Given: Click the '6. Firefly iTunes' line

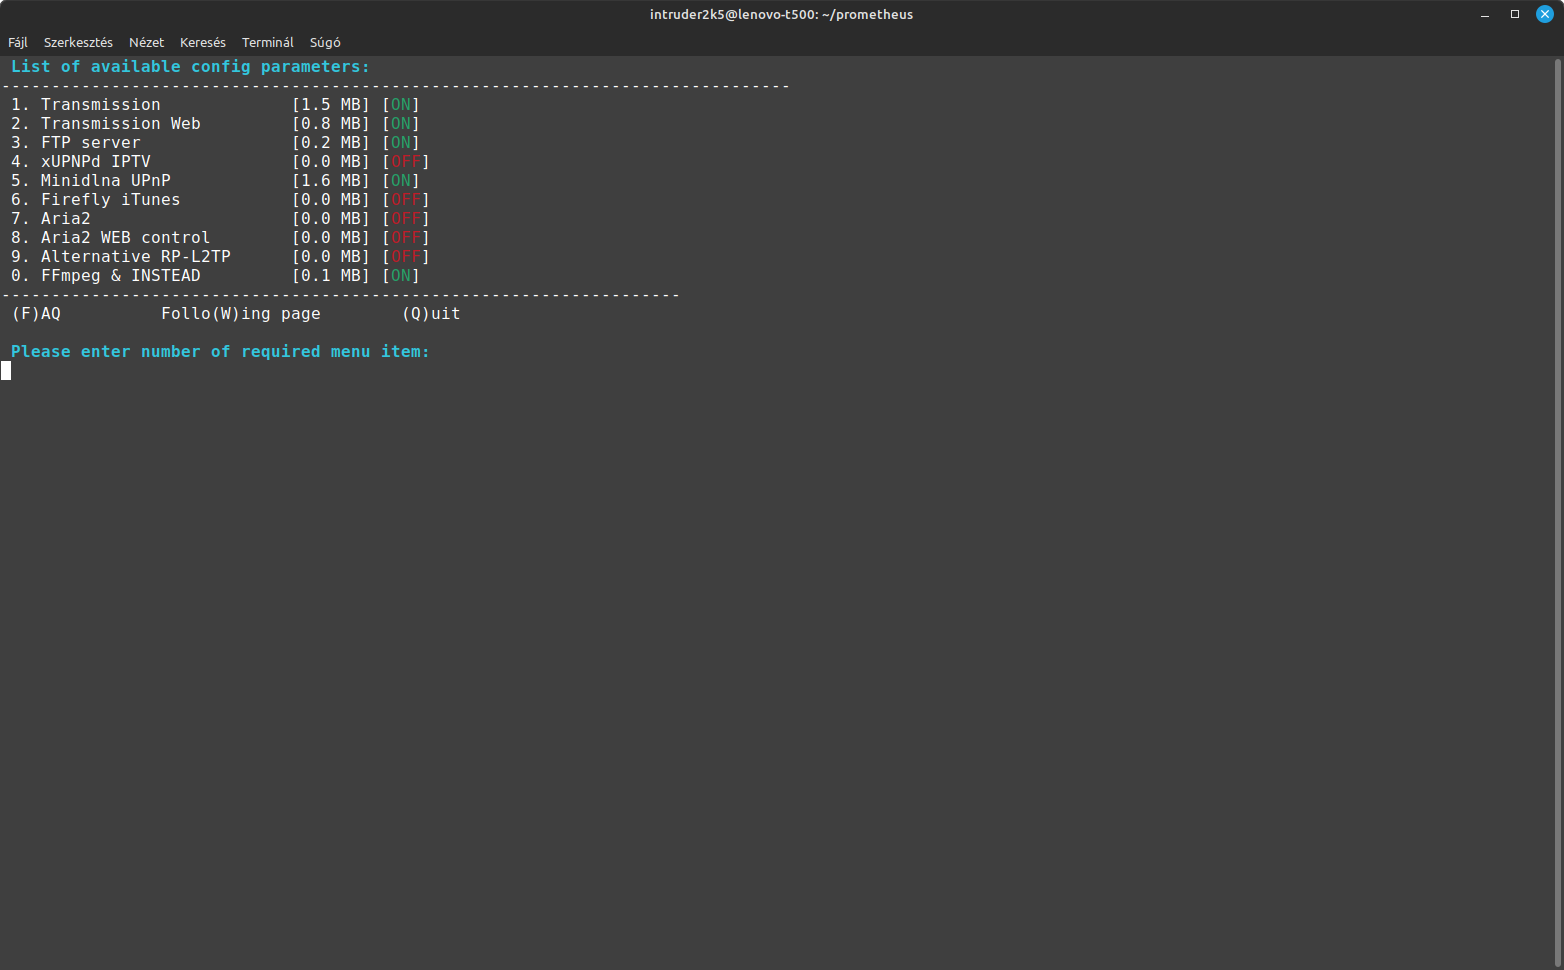Looking at the screenshot, I should [x=220, y=200].
